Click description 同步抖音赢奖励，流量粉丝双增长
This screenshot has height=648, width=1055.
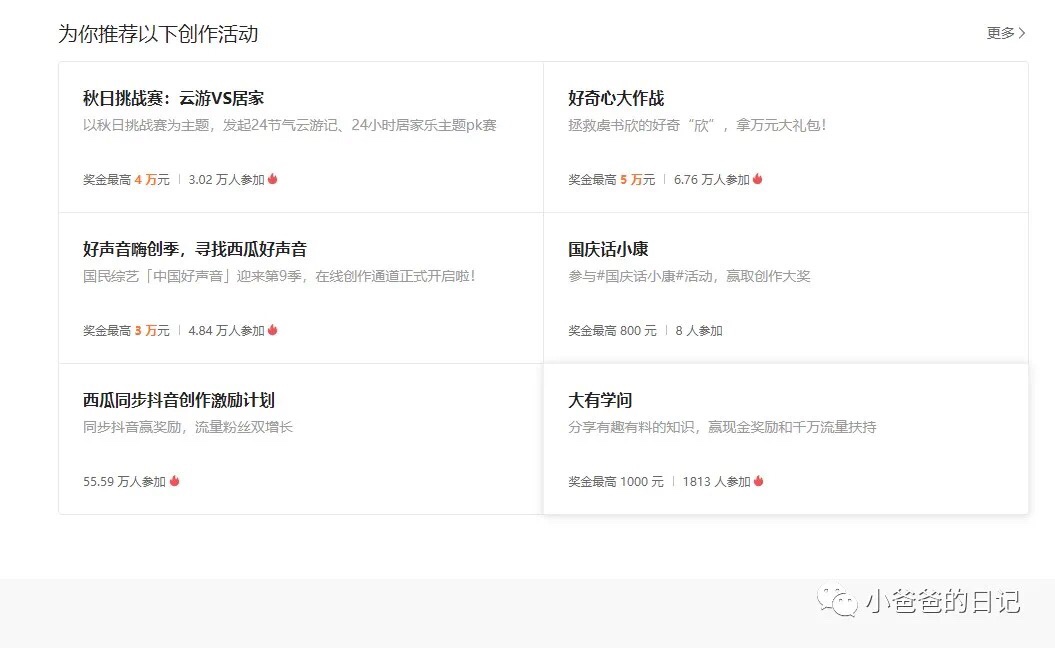click(x=188, y=427)
